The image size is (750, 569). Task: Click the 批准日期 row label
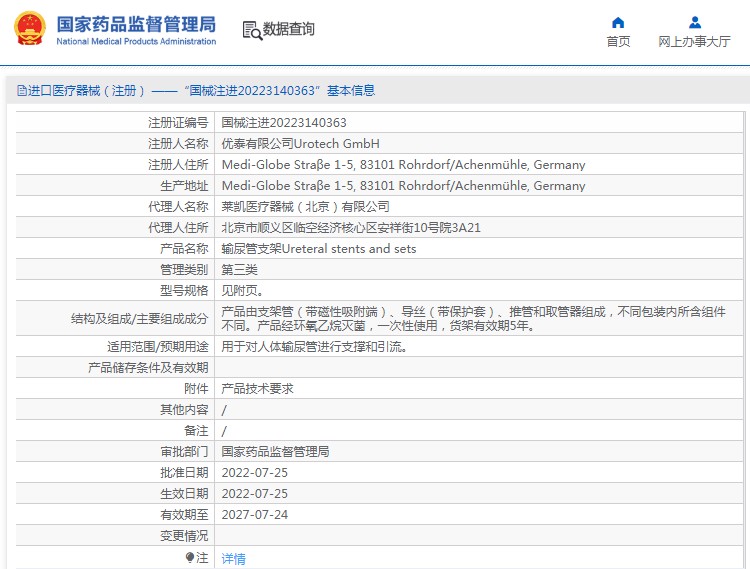(184, 473)
